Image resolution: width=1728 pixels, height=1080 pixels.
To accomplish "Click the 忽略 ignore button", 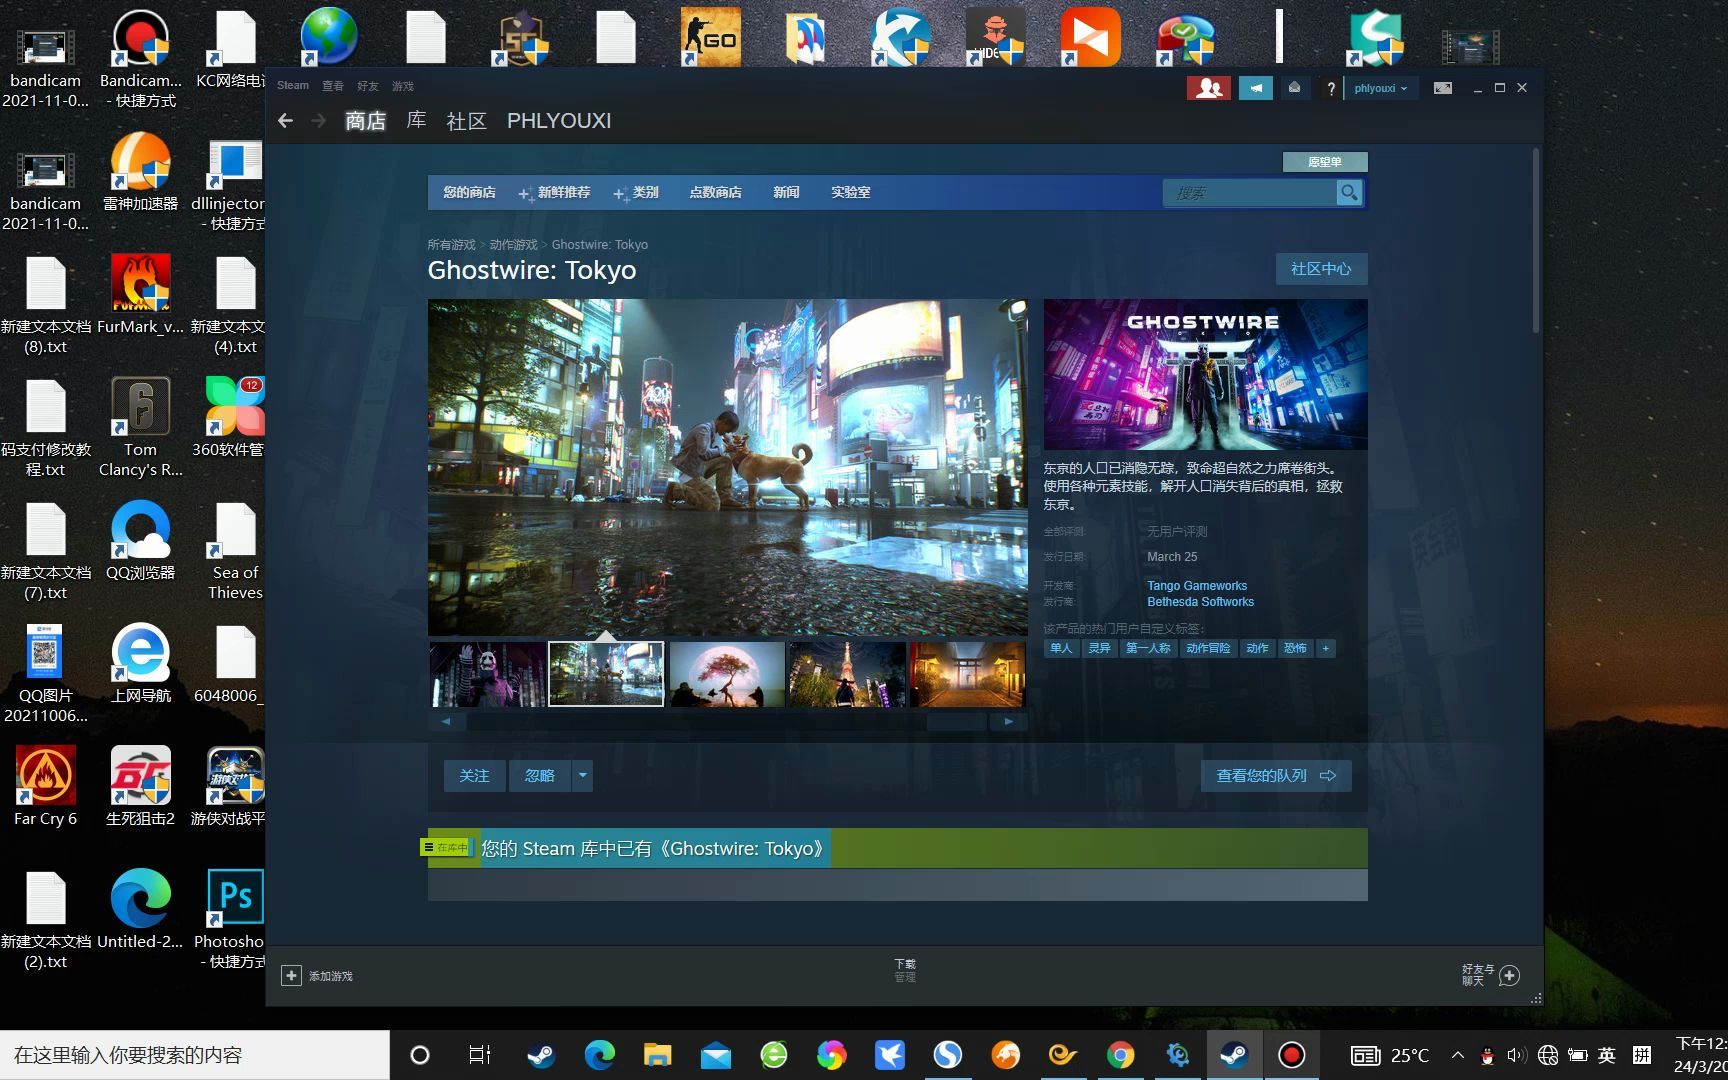I will (540, 776).
